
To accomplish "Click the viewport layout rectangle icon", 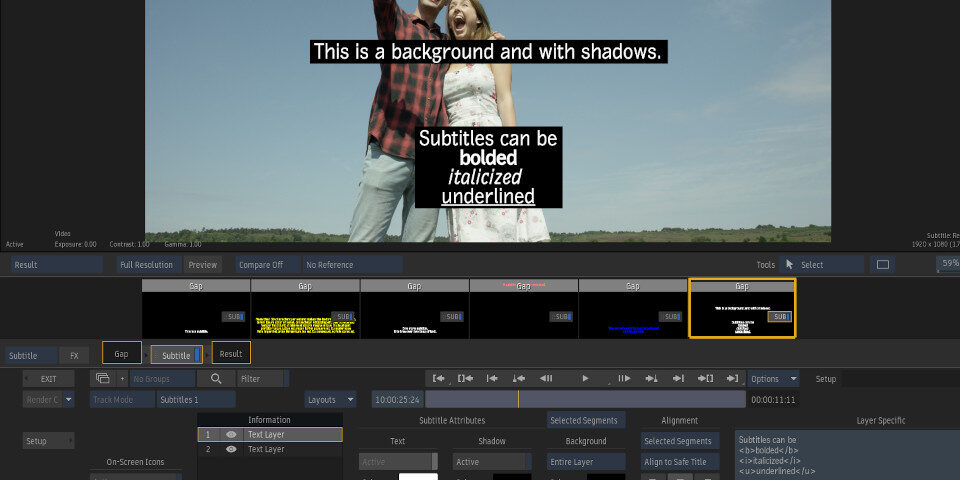I will 882,265.
